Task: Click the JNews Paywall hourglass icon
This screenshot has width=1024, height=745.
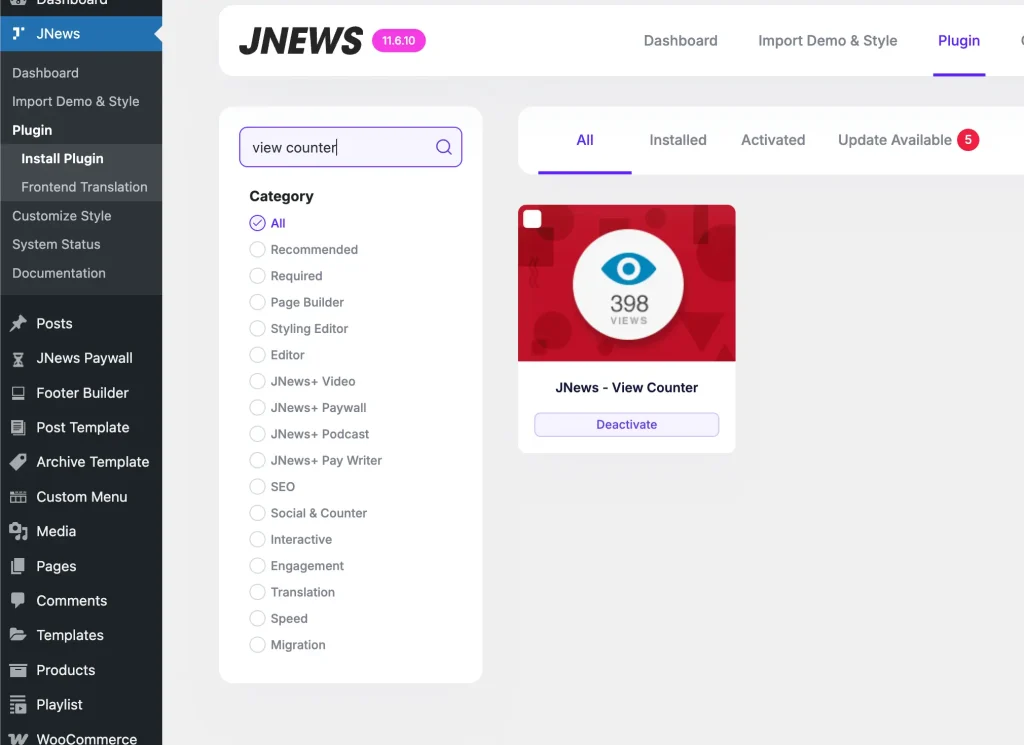Action: point(18,358)
